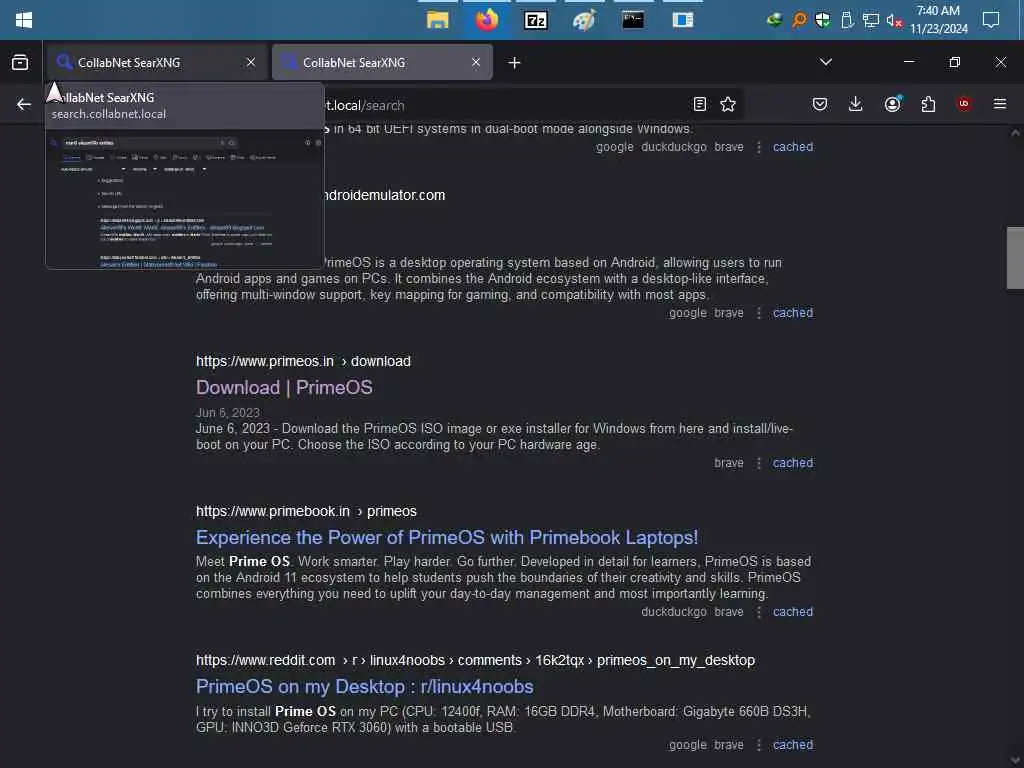Click duckduckgo engine label on Primebook result
Viewport: 1024px width, 768px height.
point(673,612)
